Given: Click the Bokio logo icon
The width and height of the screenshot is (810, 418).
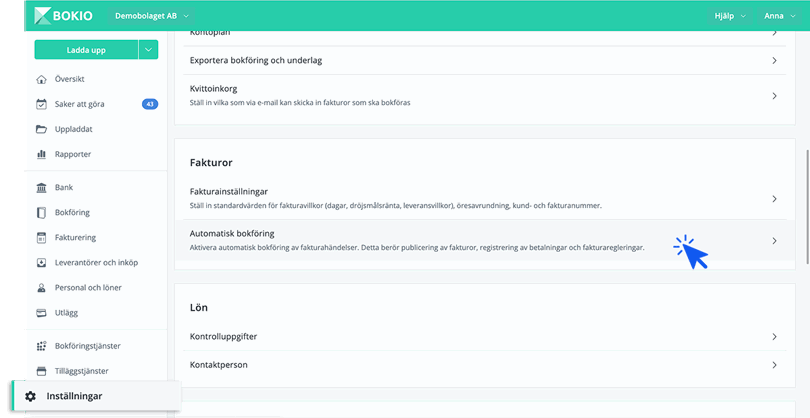Looking at the screenshot, I should 44,16.
